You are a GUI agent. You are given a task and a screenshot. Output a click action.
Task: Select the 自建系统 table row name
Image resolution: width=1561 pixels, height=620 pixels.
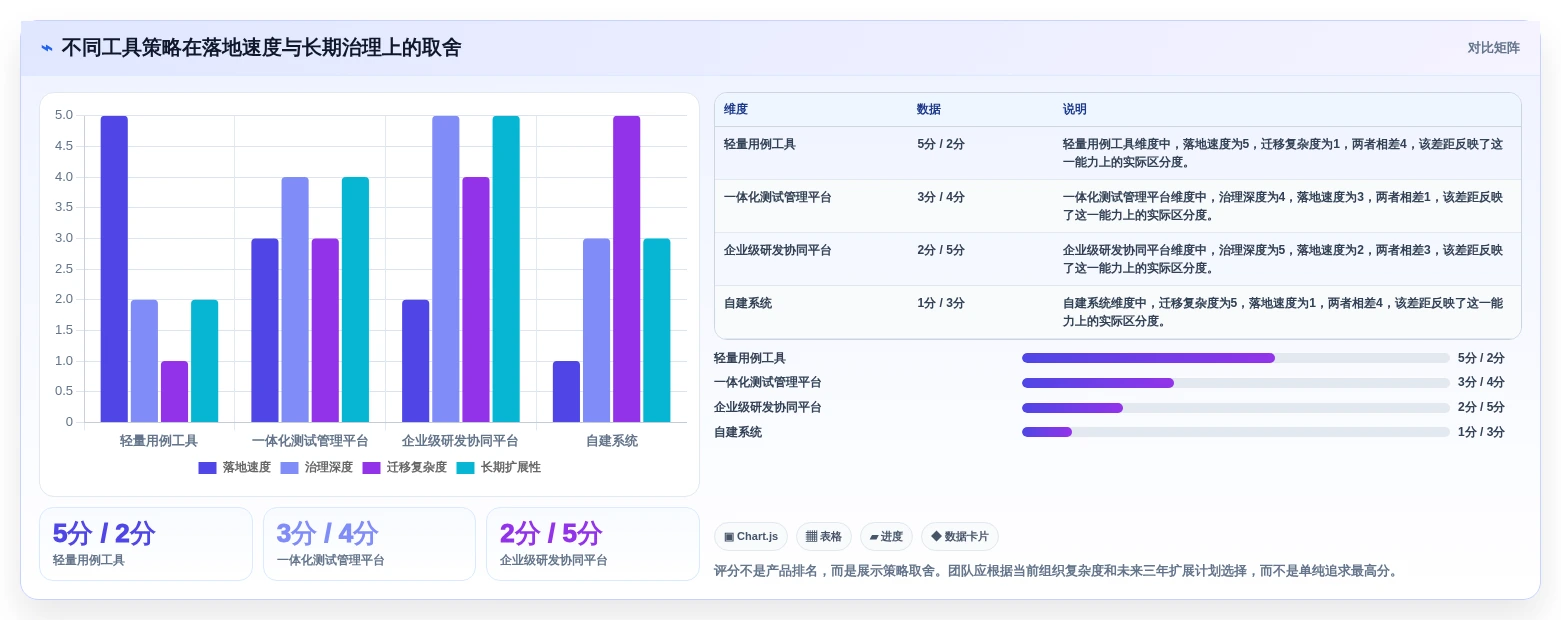[x=748, y=304]
